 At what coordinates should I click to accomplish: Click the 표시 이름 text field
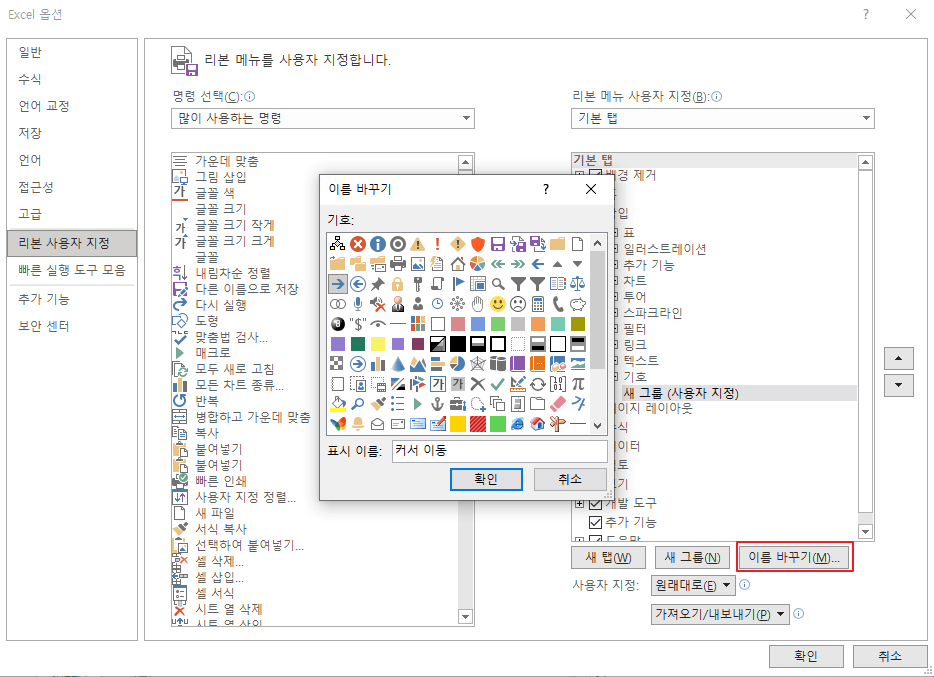point(500,451)
